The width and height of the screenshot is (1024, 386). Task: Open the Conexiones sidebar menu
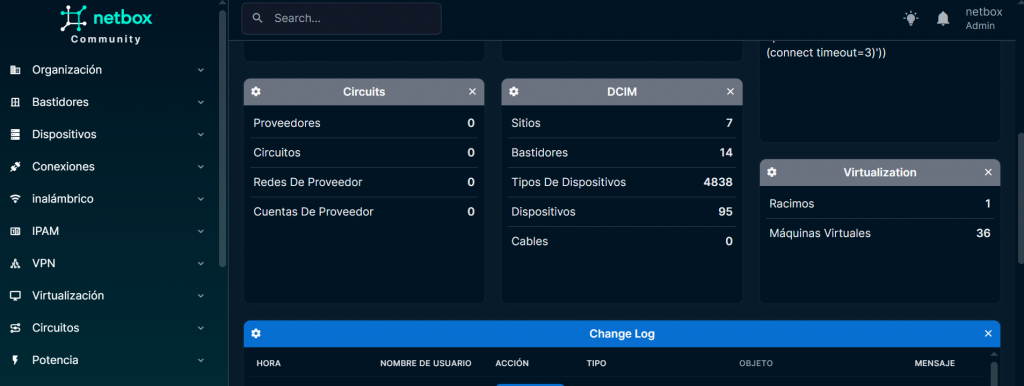pos(108,167)
